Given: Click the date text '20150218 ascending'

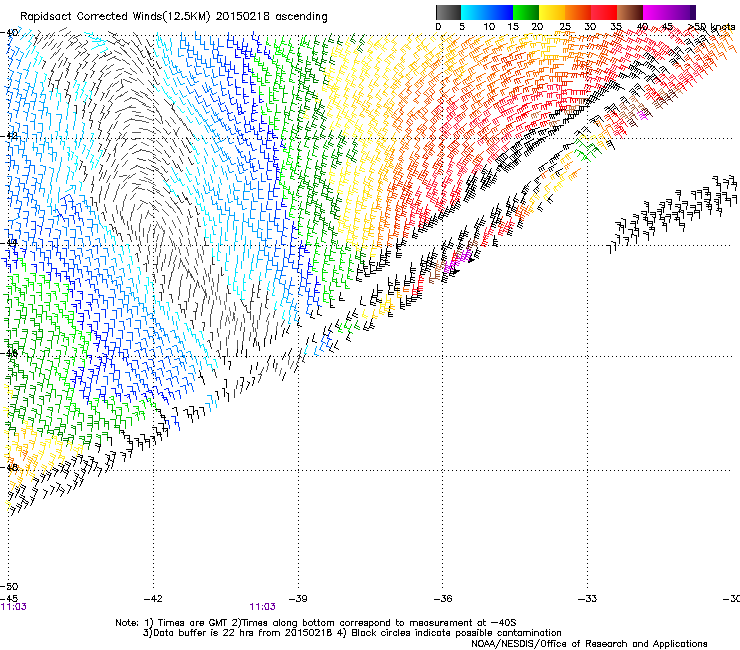Looking at the screenshot, I should click(271, 16).
